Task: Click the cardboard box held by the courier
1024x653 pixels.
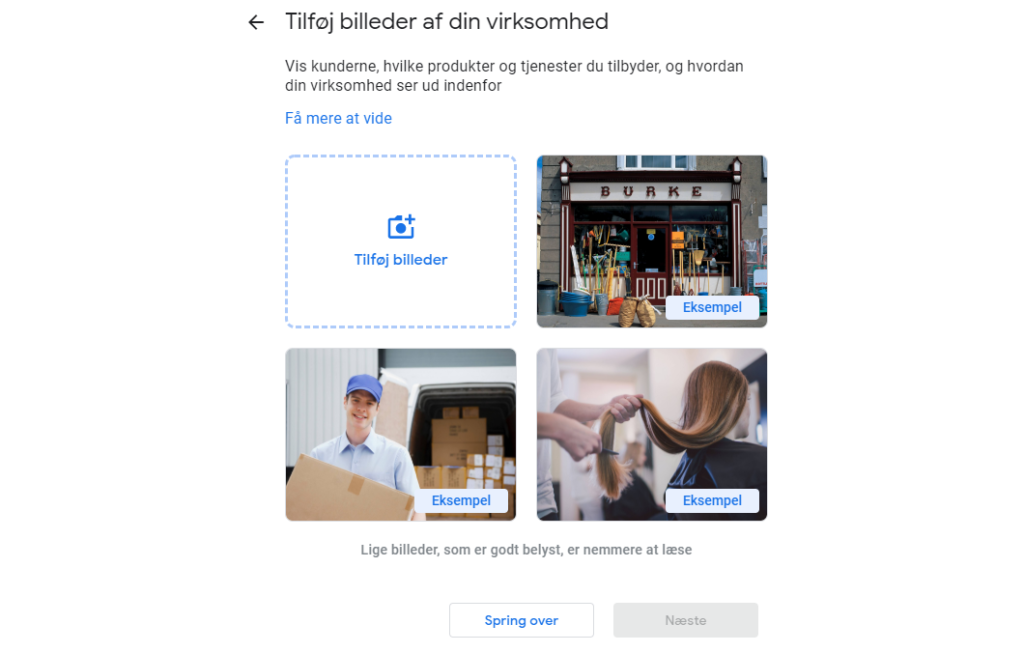Action: [349, 486]
